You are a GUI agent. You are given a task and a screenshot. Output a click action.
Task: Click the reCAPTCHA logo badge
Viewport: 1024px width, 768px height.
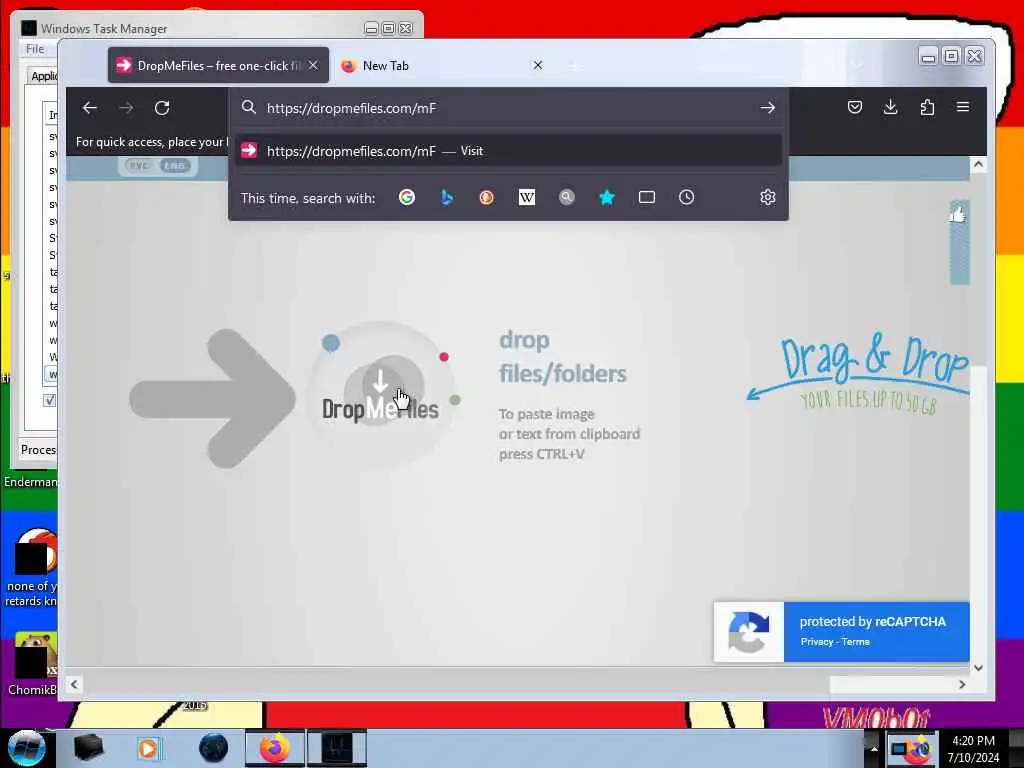point(748,632)
